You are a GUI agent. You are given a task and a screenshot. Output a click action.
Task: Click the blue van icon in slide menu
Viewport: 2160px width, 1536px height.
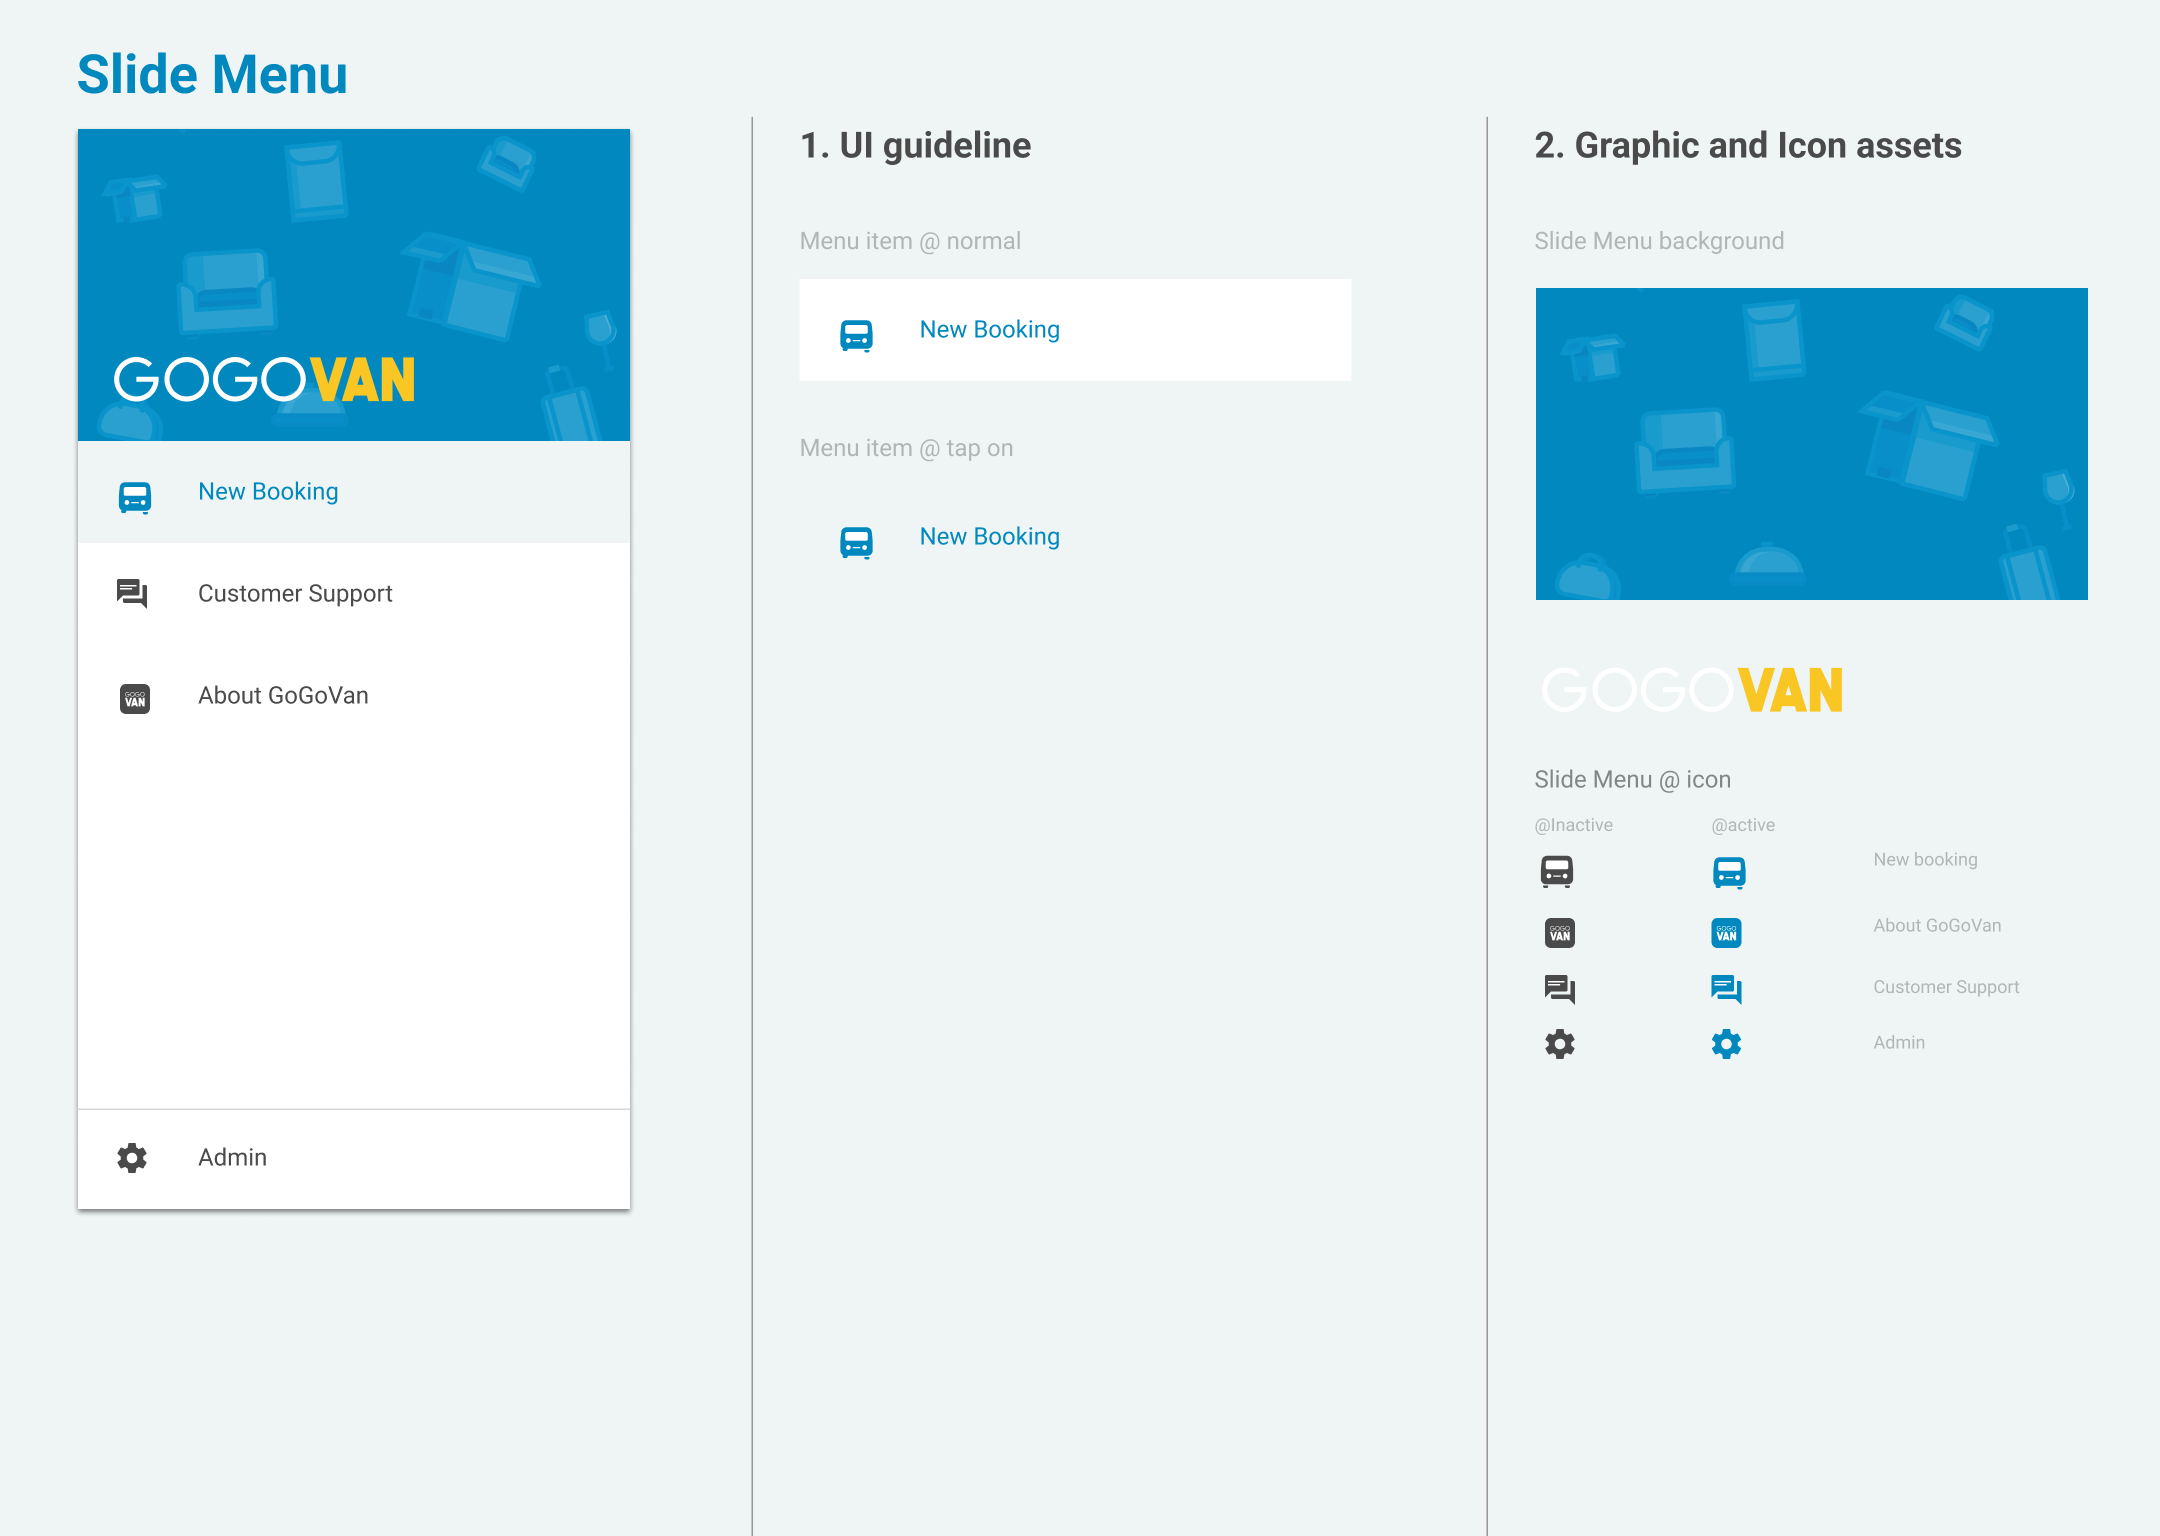pyautogui.click(x=135, y=497)
